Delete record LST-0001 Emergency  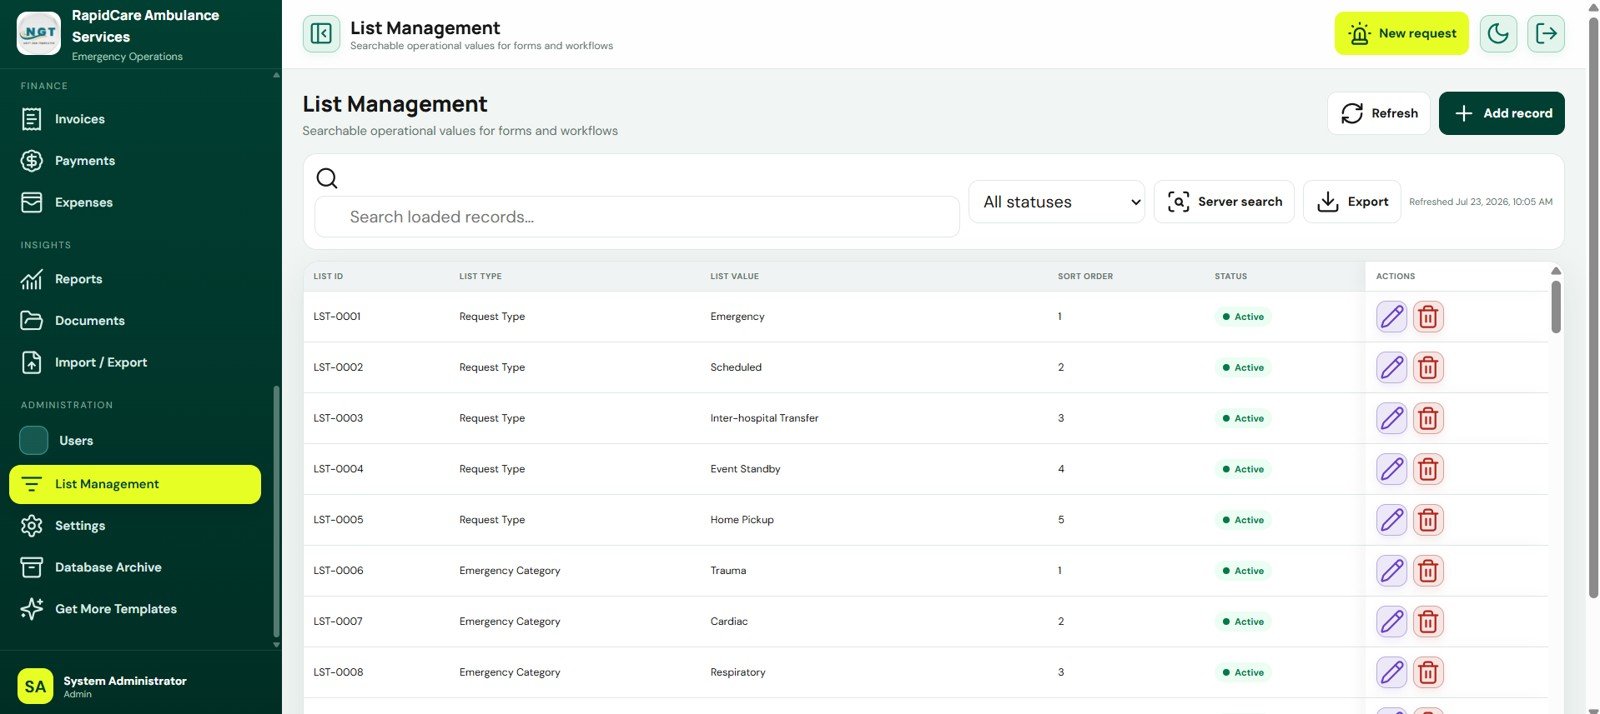1428,317
